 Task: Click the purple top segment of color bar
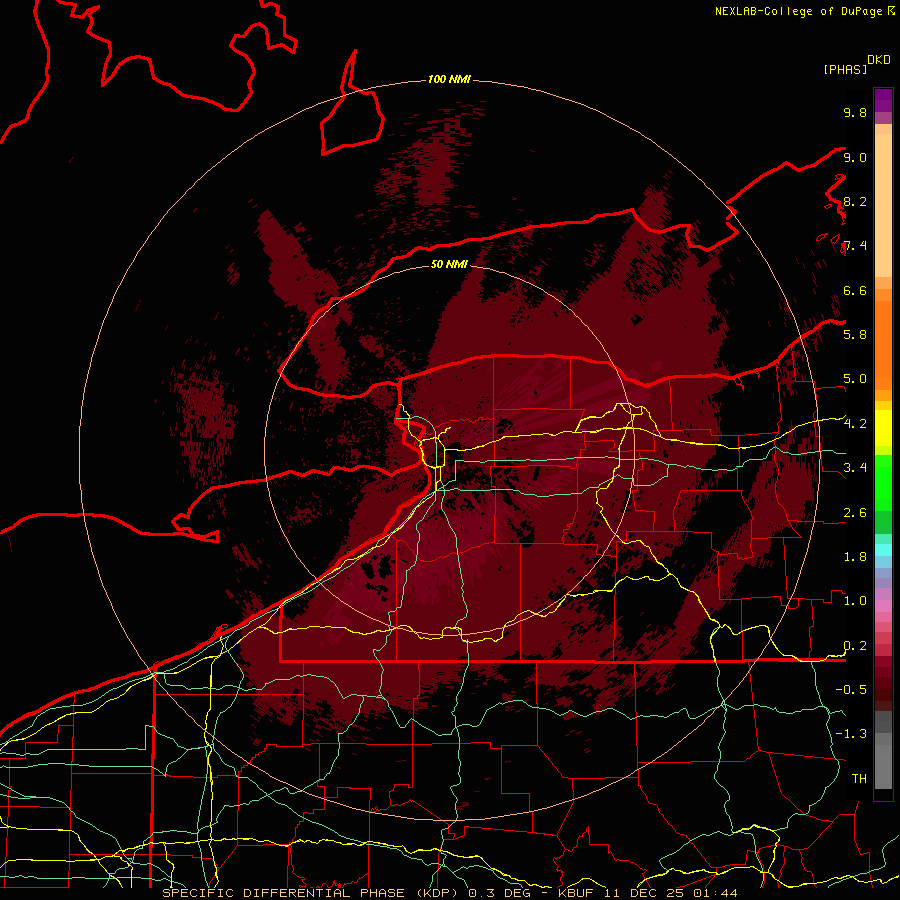coord(883,100)
